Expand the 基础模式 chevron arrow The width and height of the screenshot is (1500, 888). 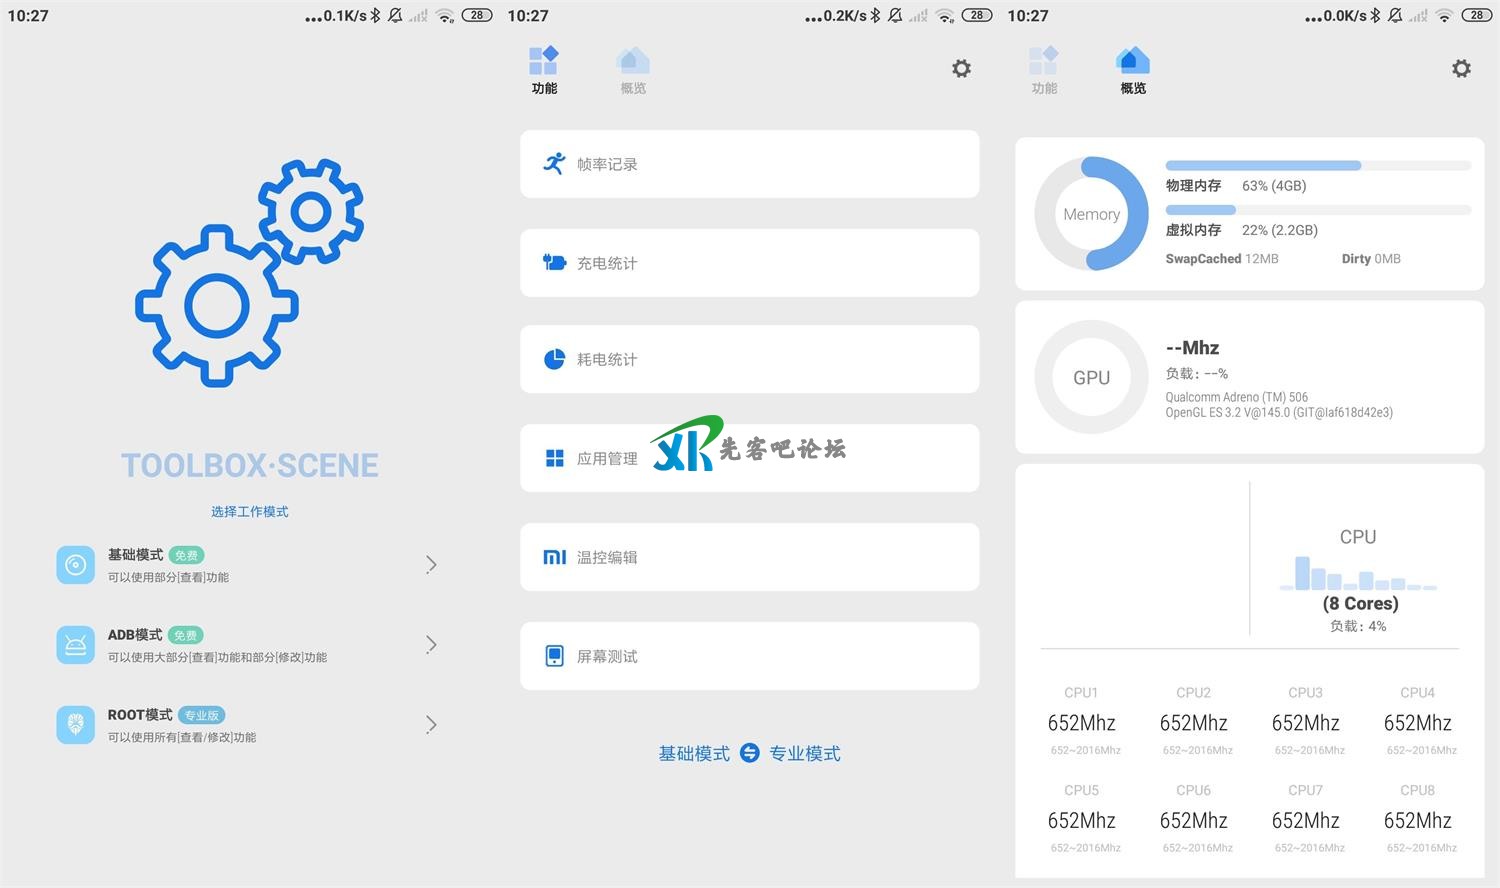click(431, 565)
